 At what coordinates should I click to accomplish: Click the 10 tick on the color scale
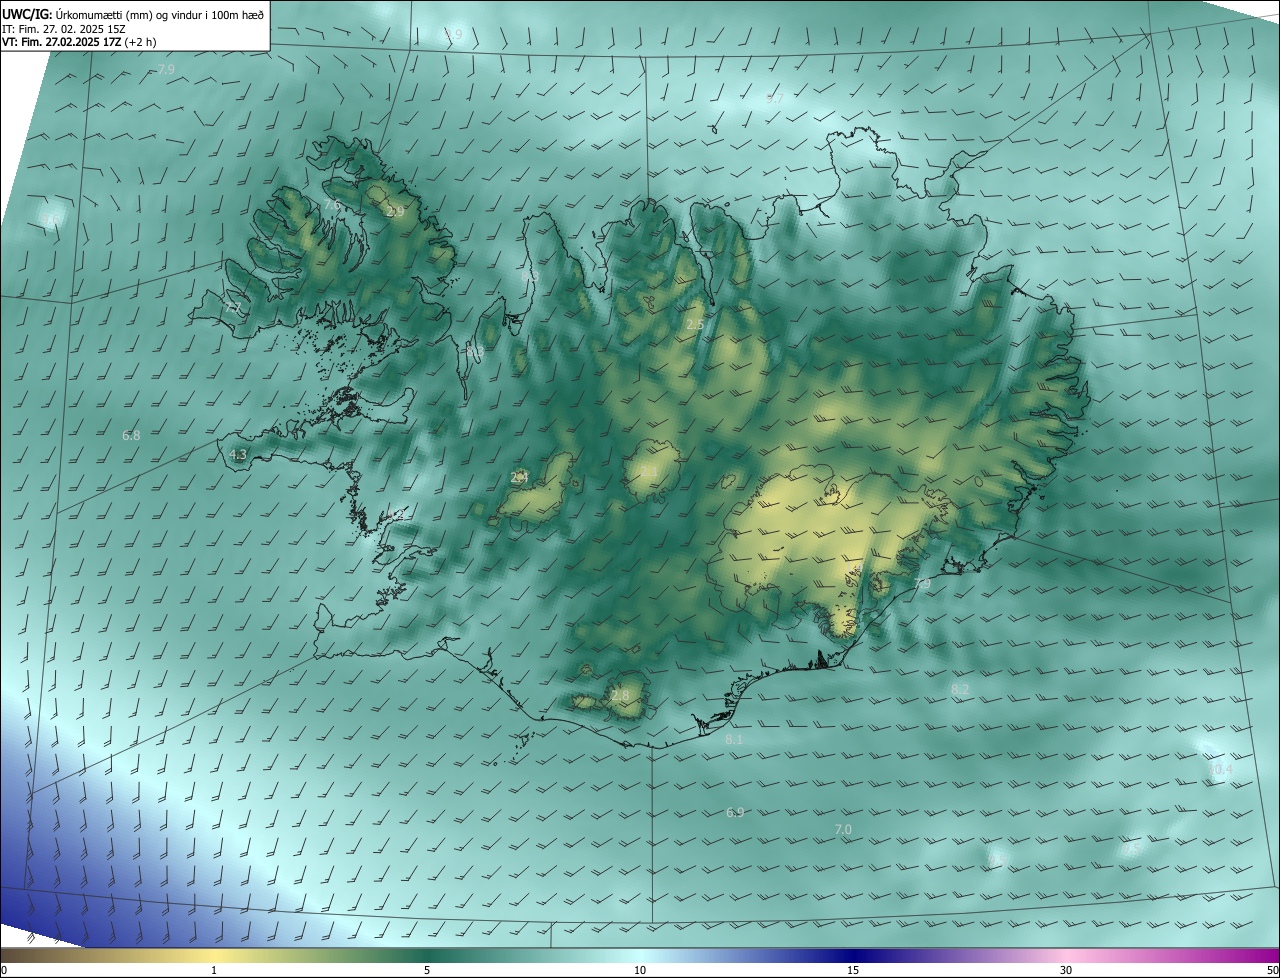[640, 970]
